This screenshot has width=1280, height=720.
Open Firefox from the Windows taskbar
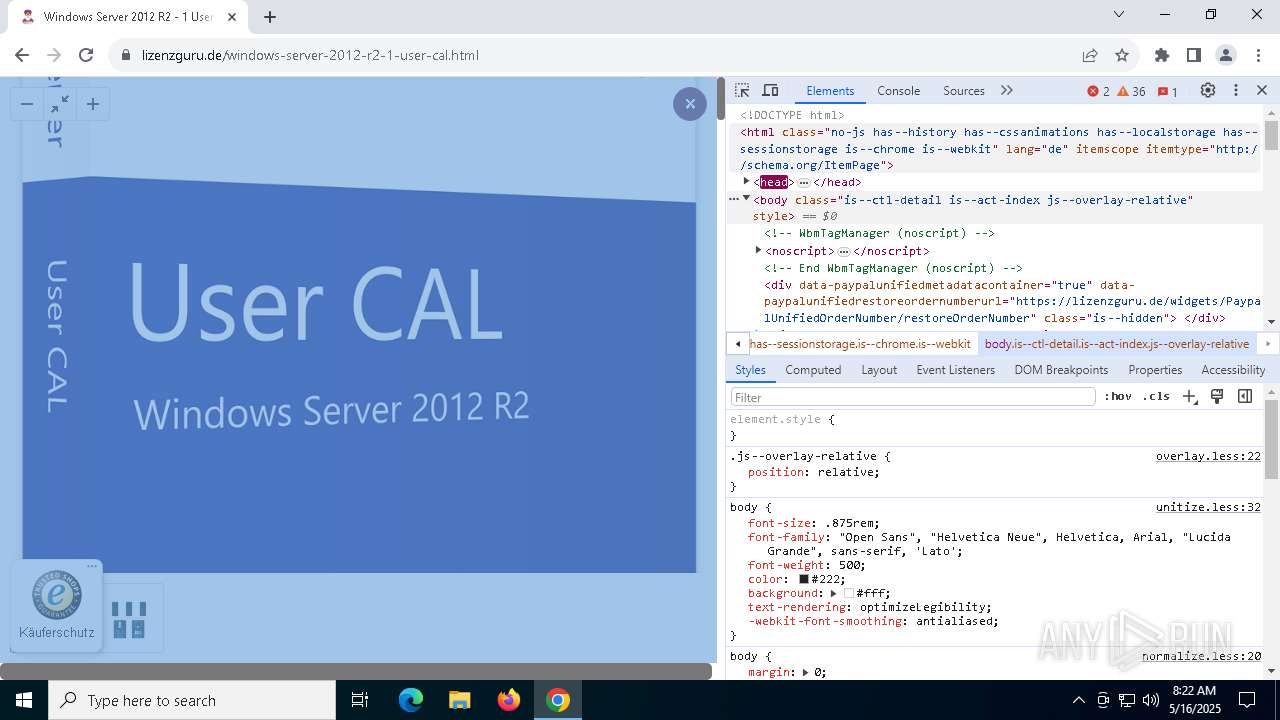click(x=509, y=700)
